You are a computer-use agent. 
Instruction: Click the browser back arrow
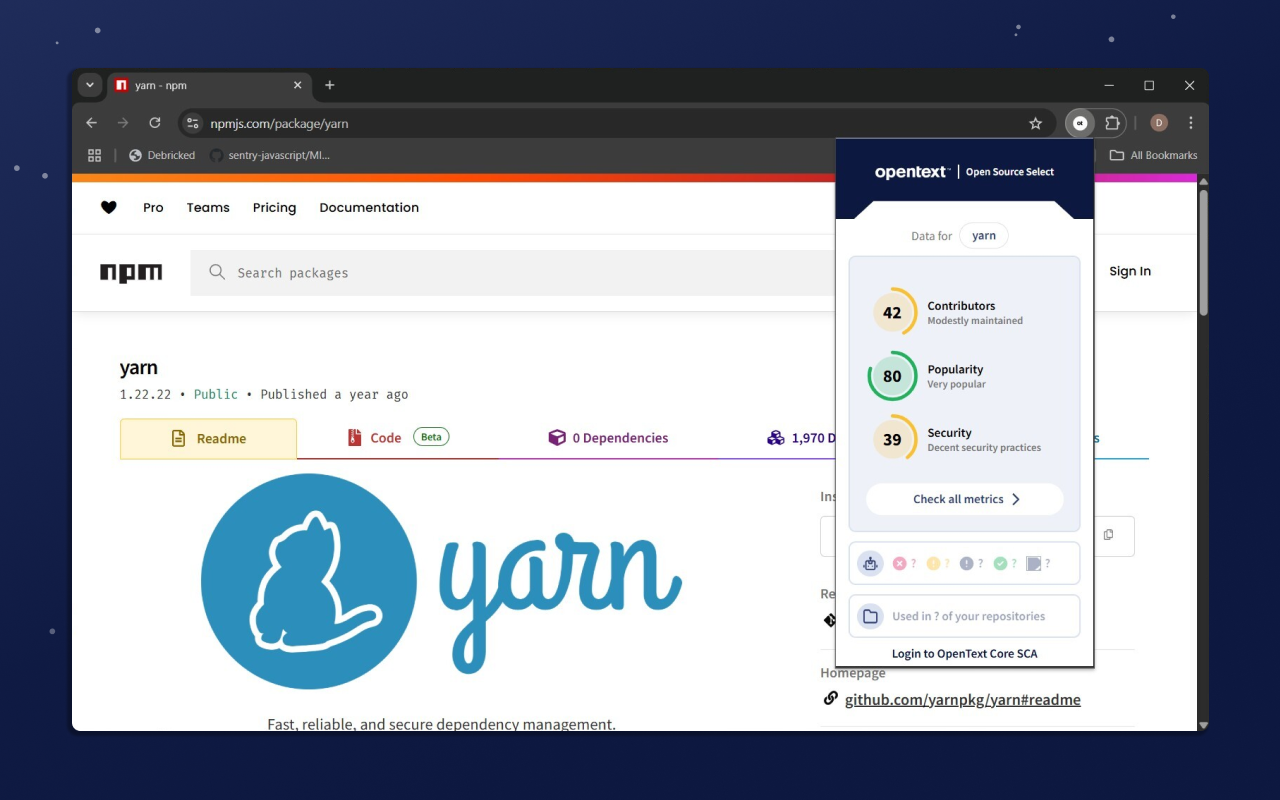(x=92, y=123)
